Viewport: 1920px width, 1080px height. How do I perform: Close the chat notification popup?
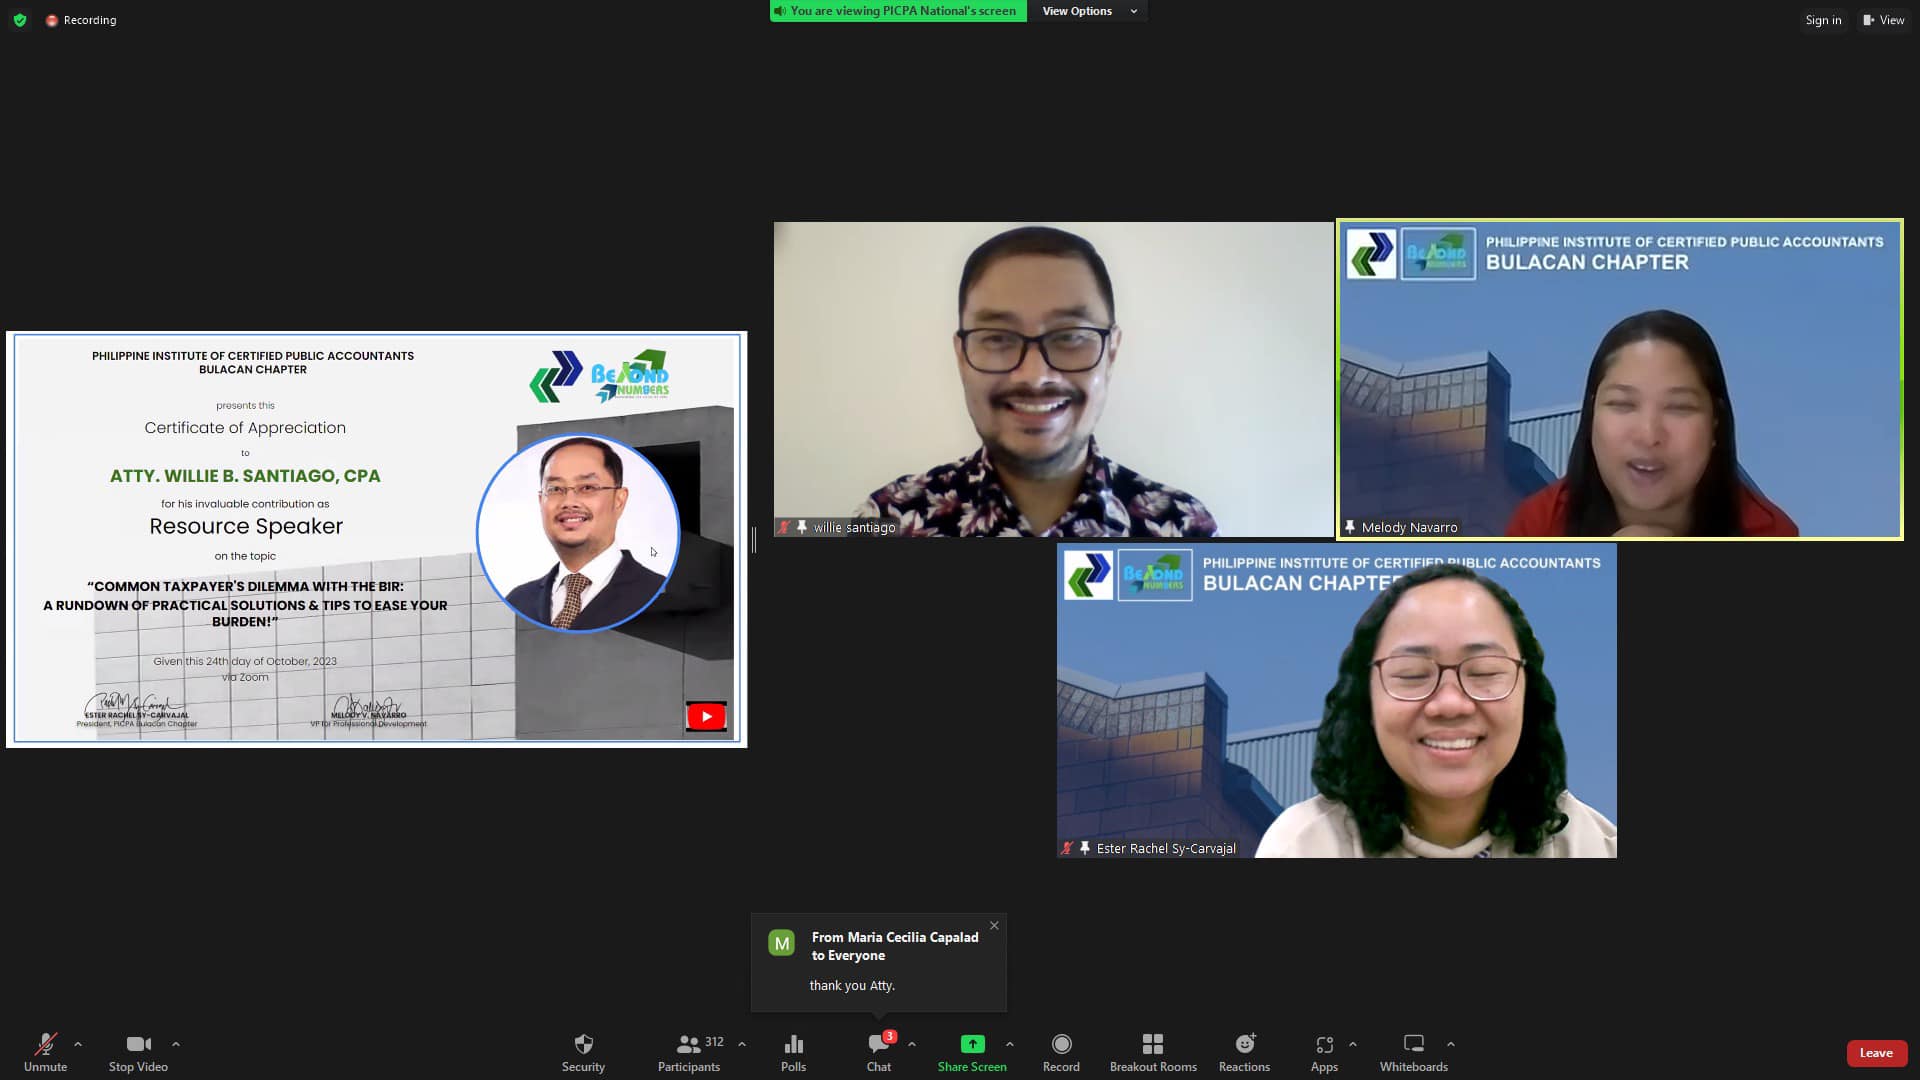(994, 925)
